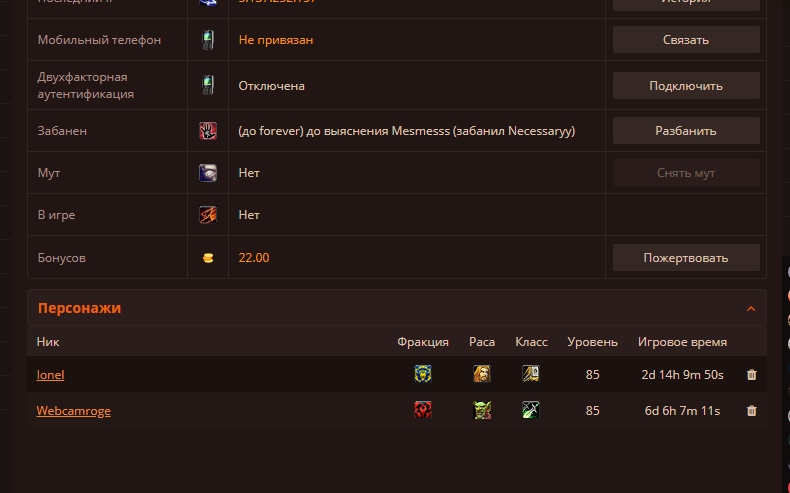The width and height of the screenshot is (790, 493).
Task: Click the Horde faction icon for Webcamroge
Action: click(423, 410)
